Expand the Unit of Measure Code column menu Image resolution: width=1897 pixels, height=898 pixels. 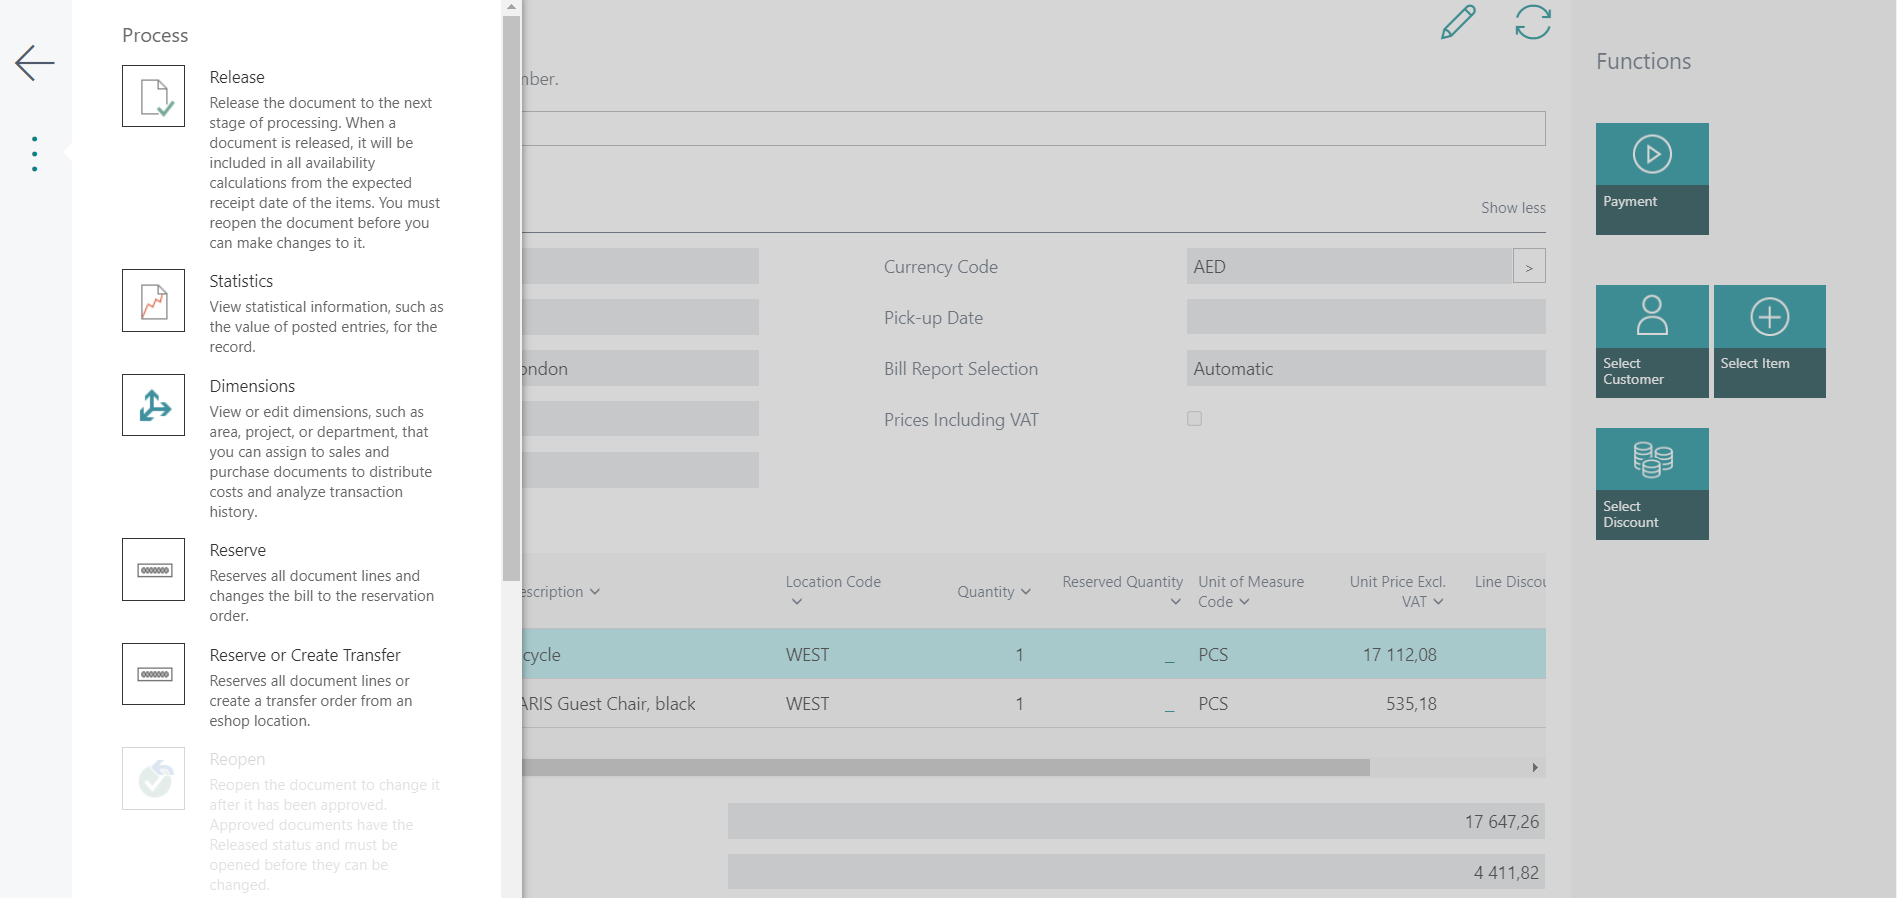coord(1244,602)
